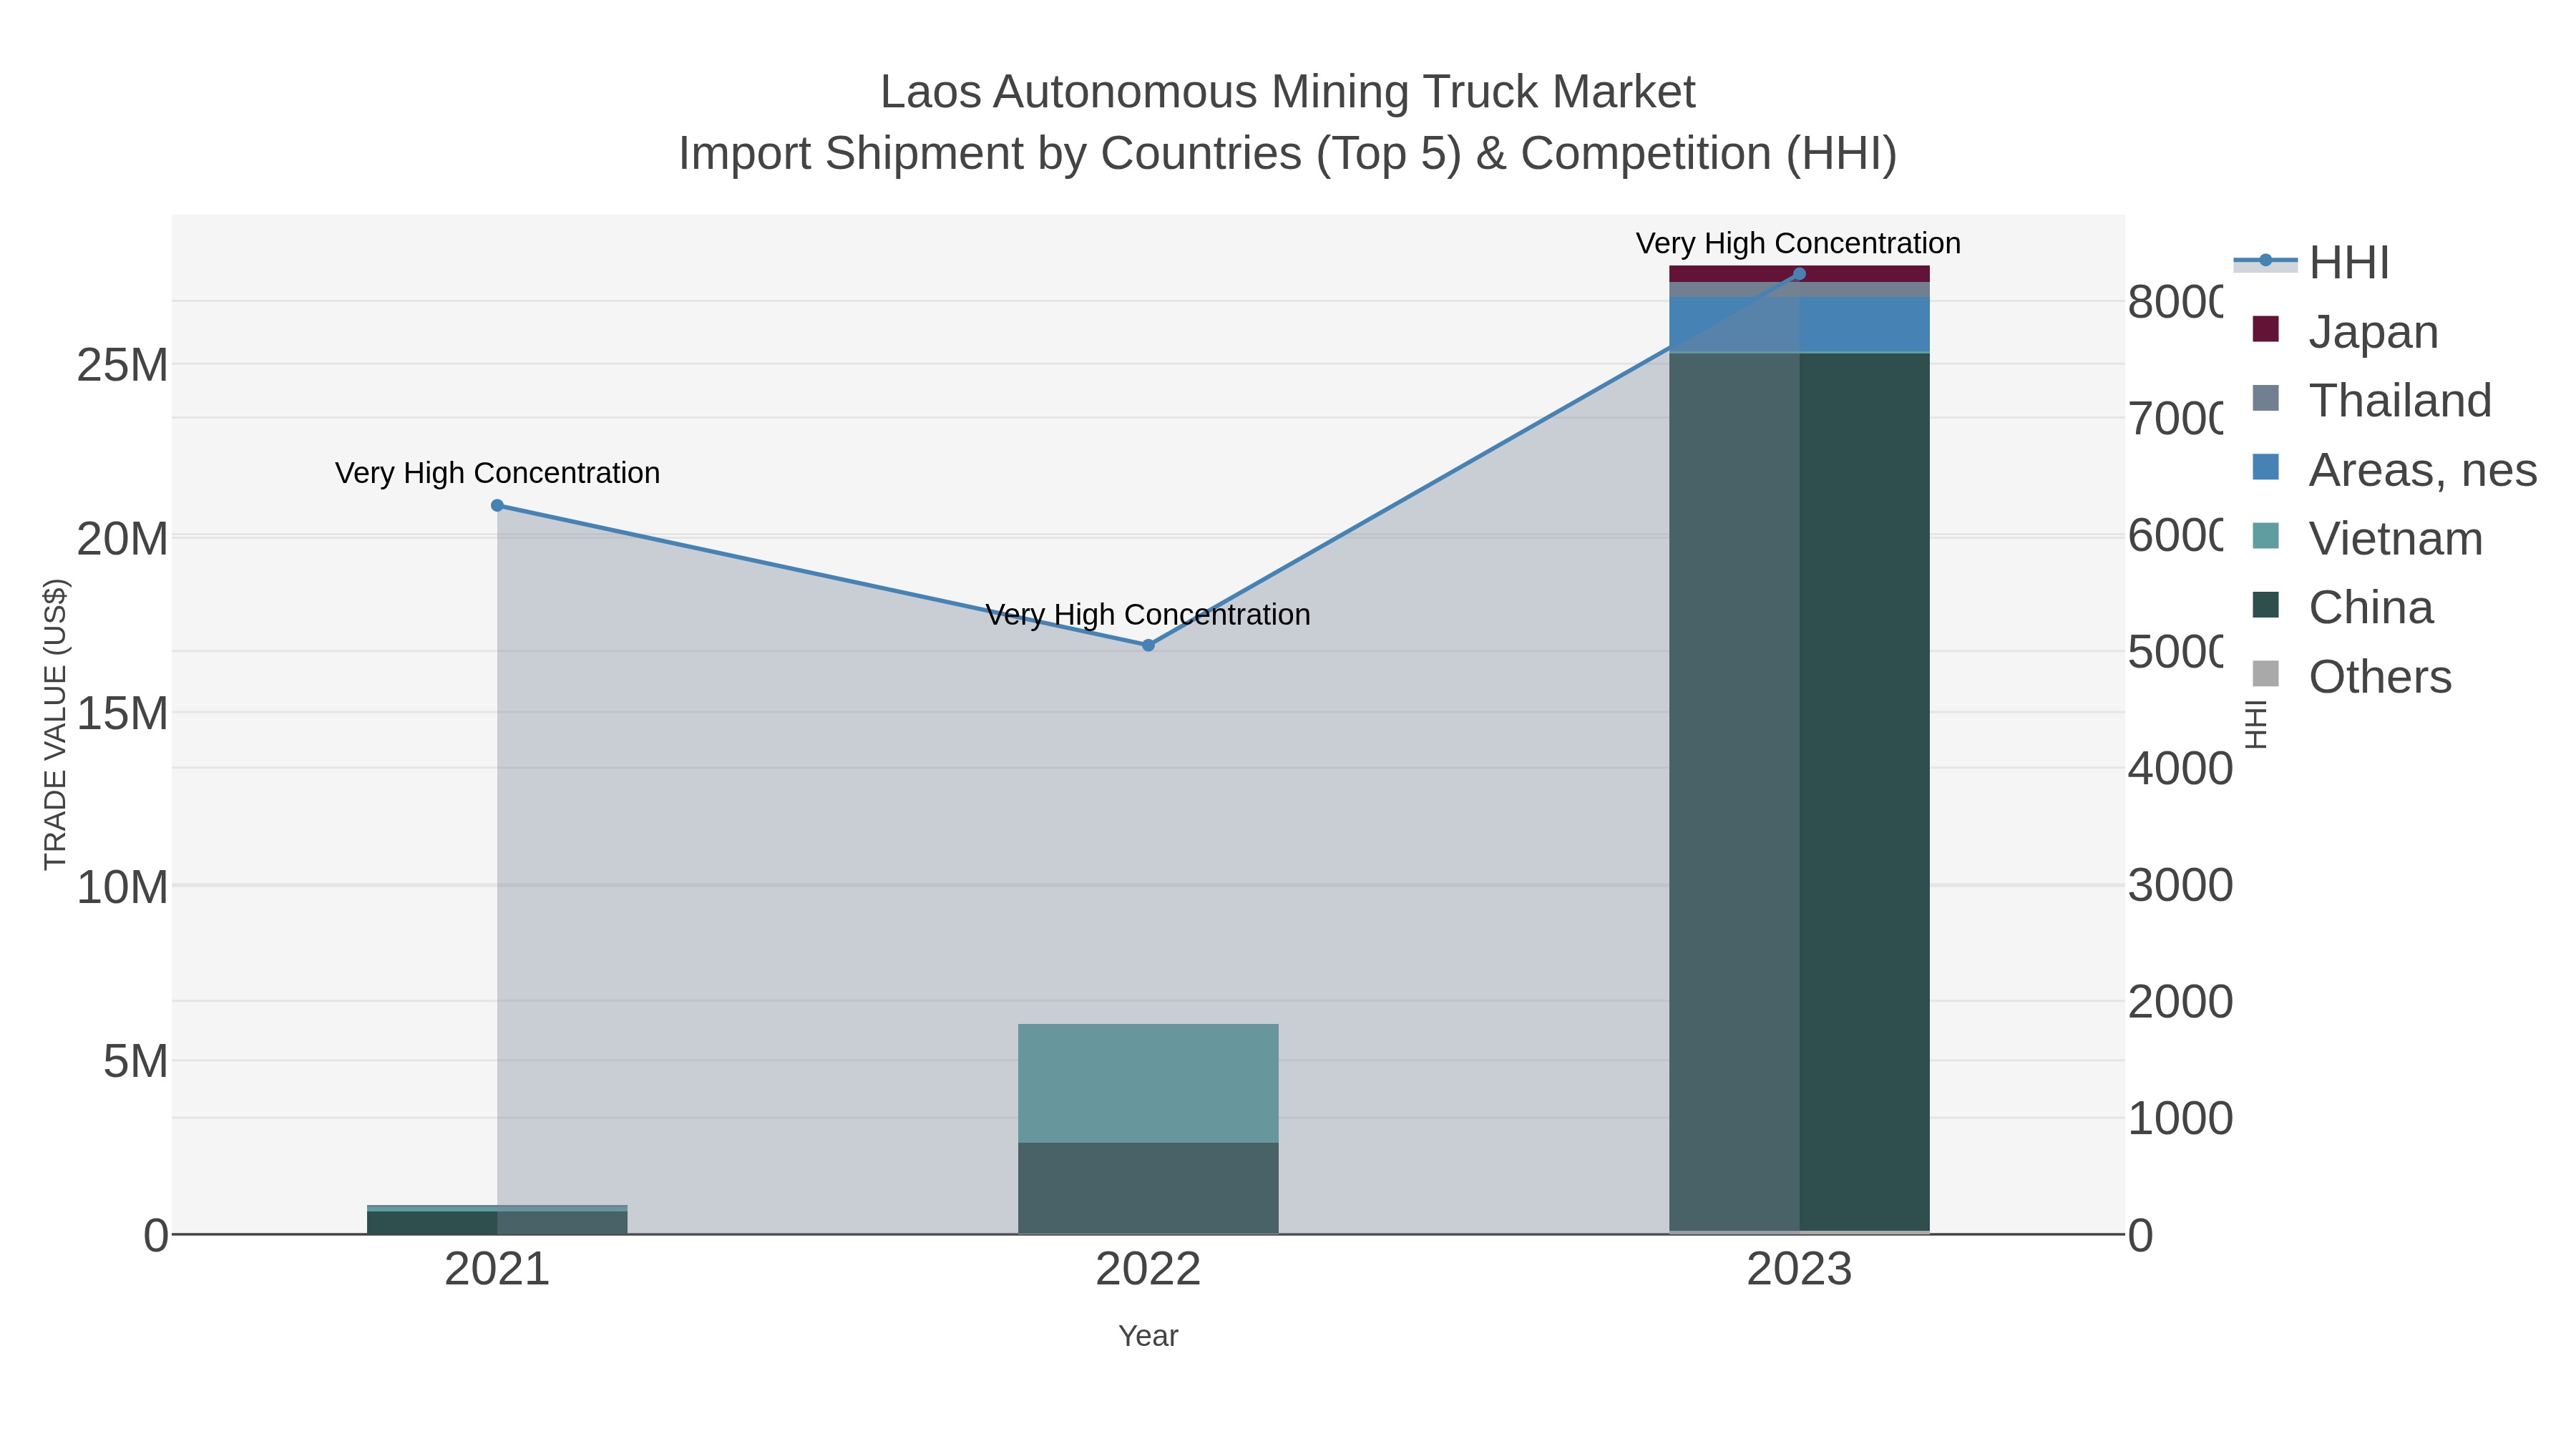The height and width of the screenshot is (1449, 2576).
Task: Click the 2023 x-axis label
Action: [x=1799, y=1270]
